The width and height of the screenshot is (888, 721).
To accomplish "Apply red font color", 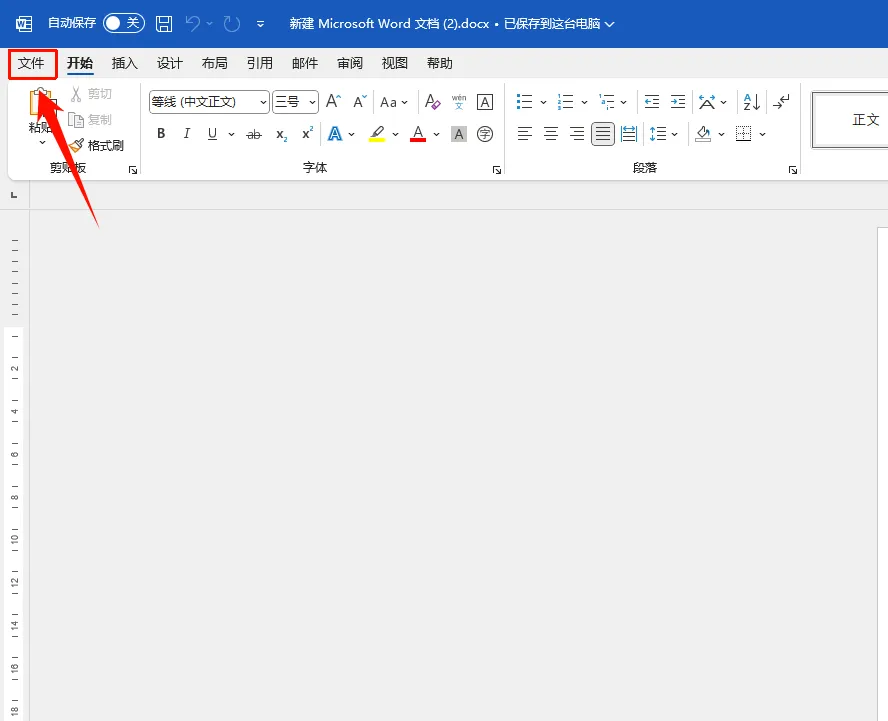I will (418, 134).
